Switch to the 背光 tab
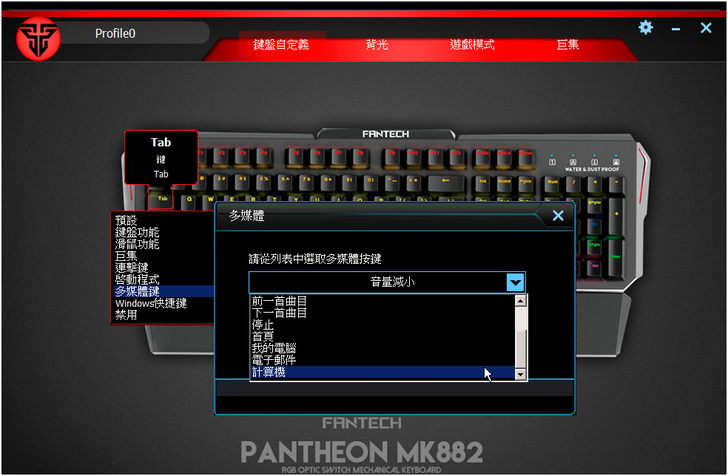The image size is (728, 476). 377,45
